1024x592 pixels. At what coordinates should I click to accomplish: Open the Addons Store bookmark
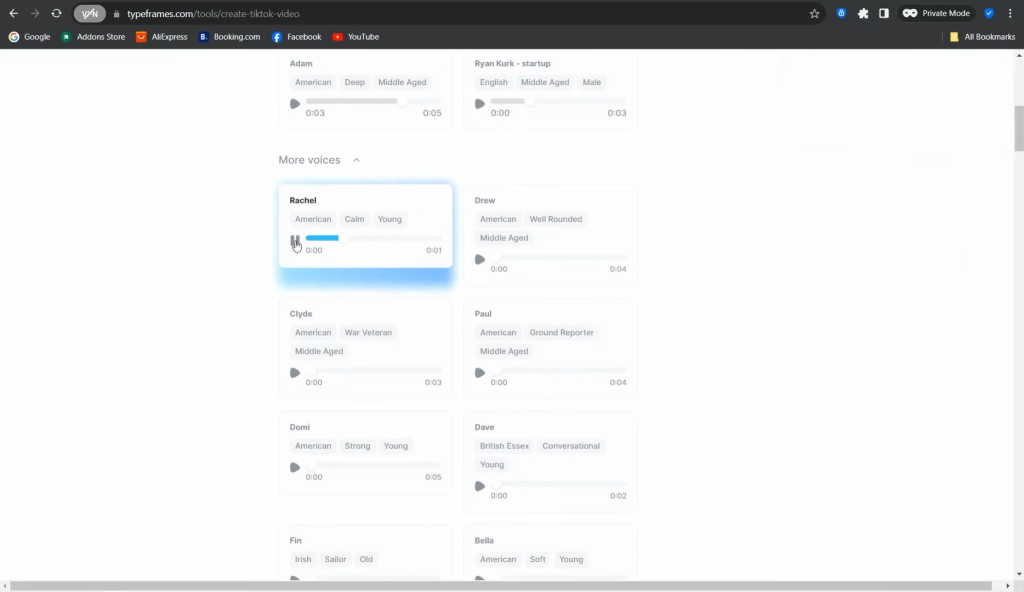(x=93, y=37)
